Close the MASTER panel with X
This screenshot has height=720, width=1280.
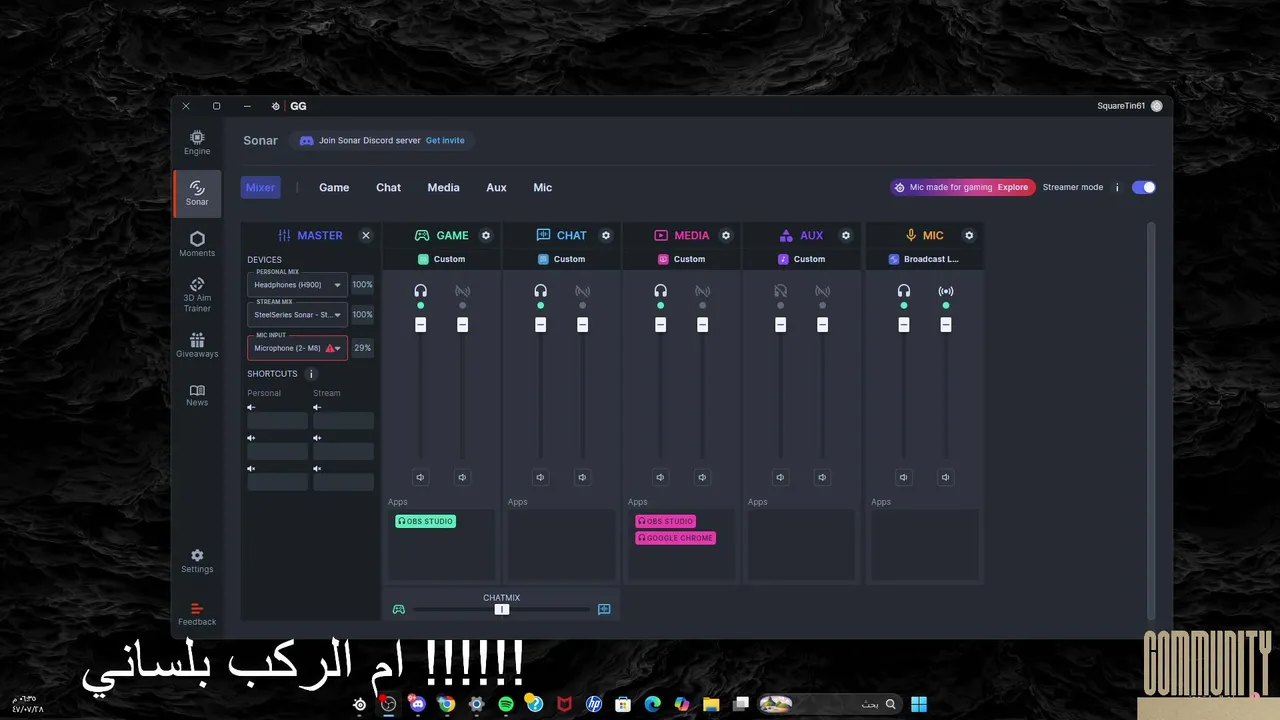click(x=366, y=236)
